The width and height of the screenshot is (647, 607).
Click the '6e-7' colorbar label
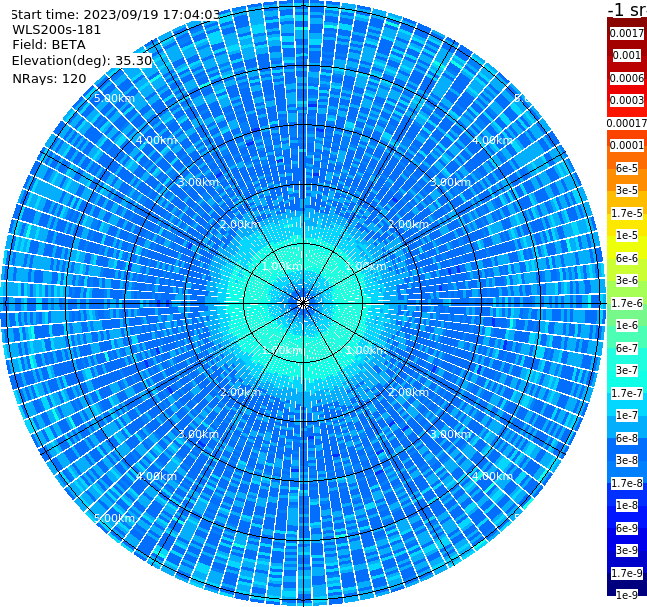[x=627, y=348]
